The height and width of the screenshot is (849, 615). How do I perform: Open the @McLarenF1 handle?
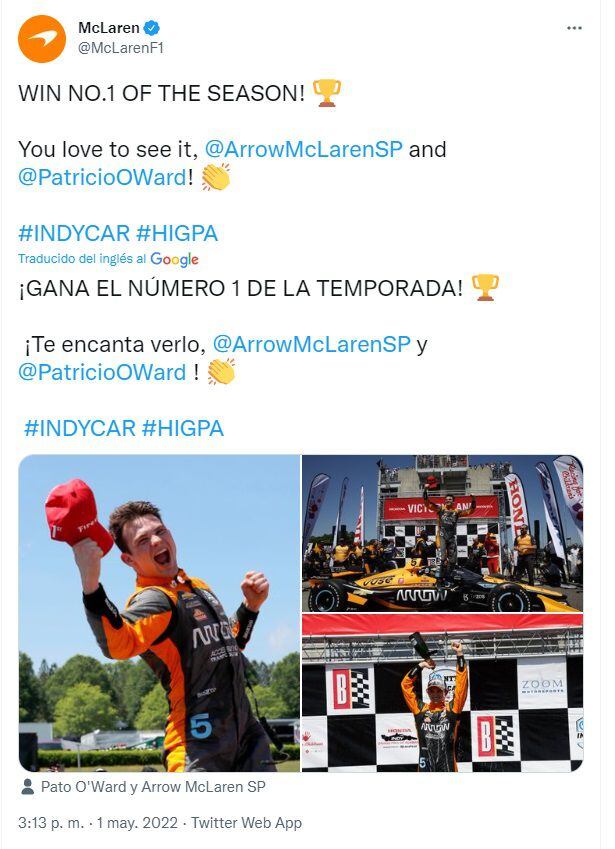pos(121,48)
